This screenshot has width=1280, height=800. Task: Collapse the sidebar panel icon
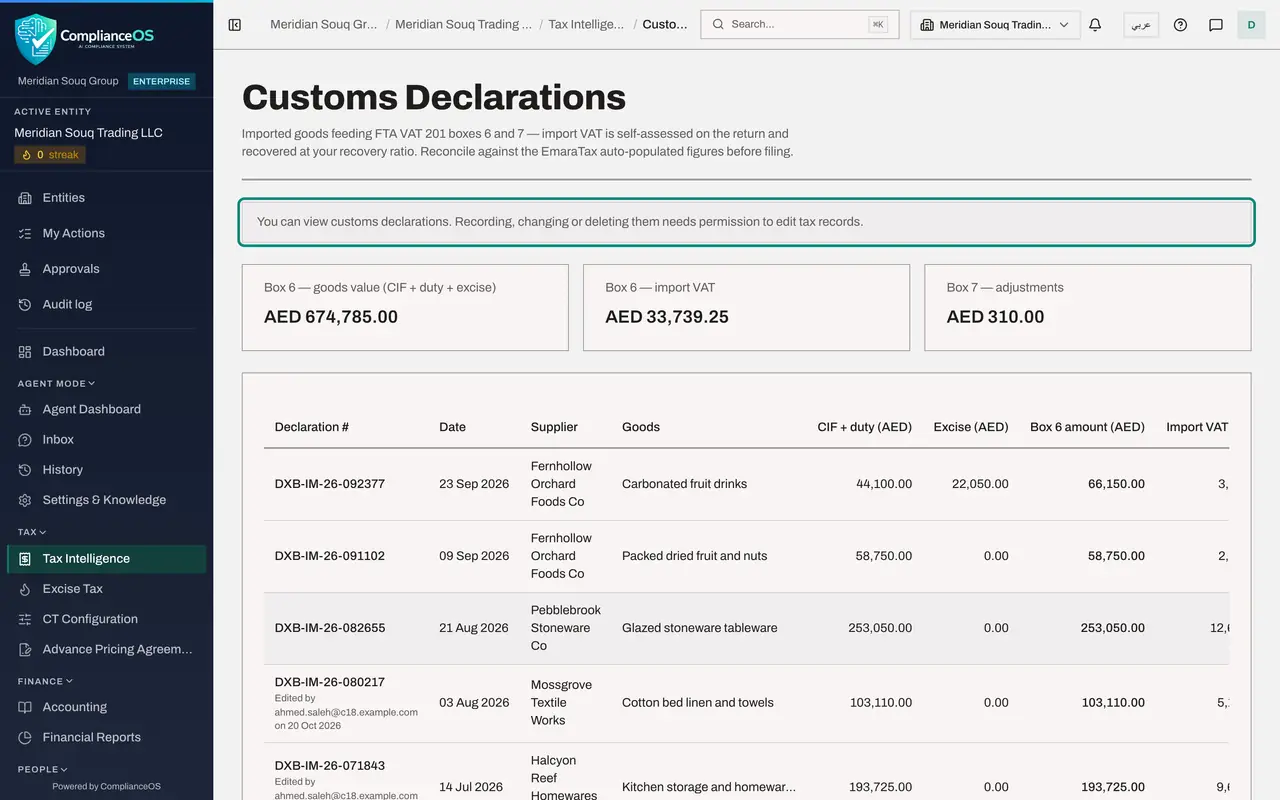click(x=235, y=25)
